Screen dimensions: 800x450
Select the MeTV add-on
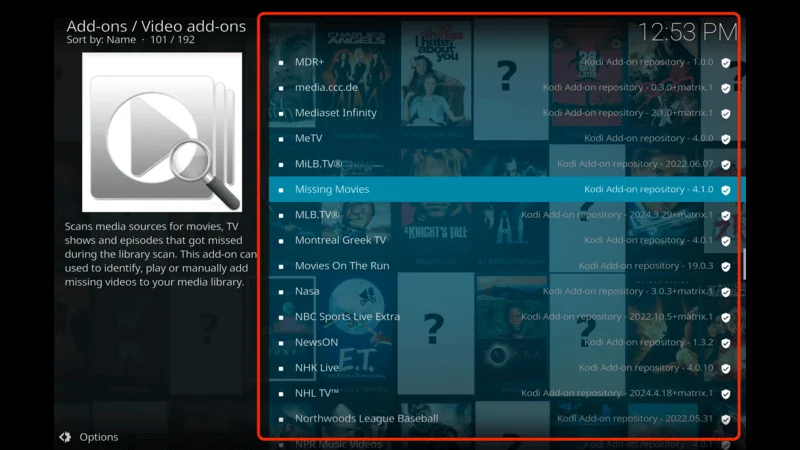coord(507,138)
